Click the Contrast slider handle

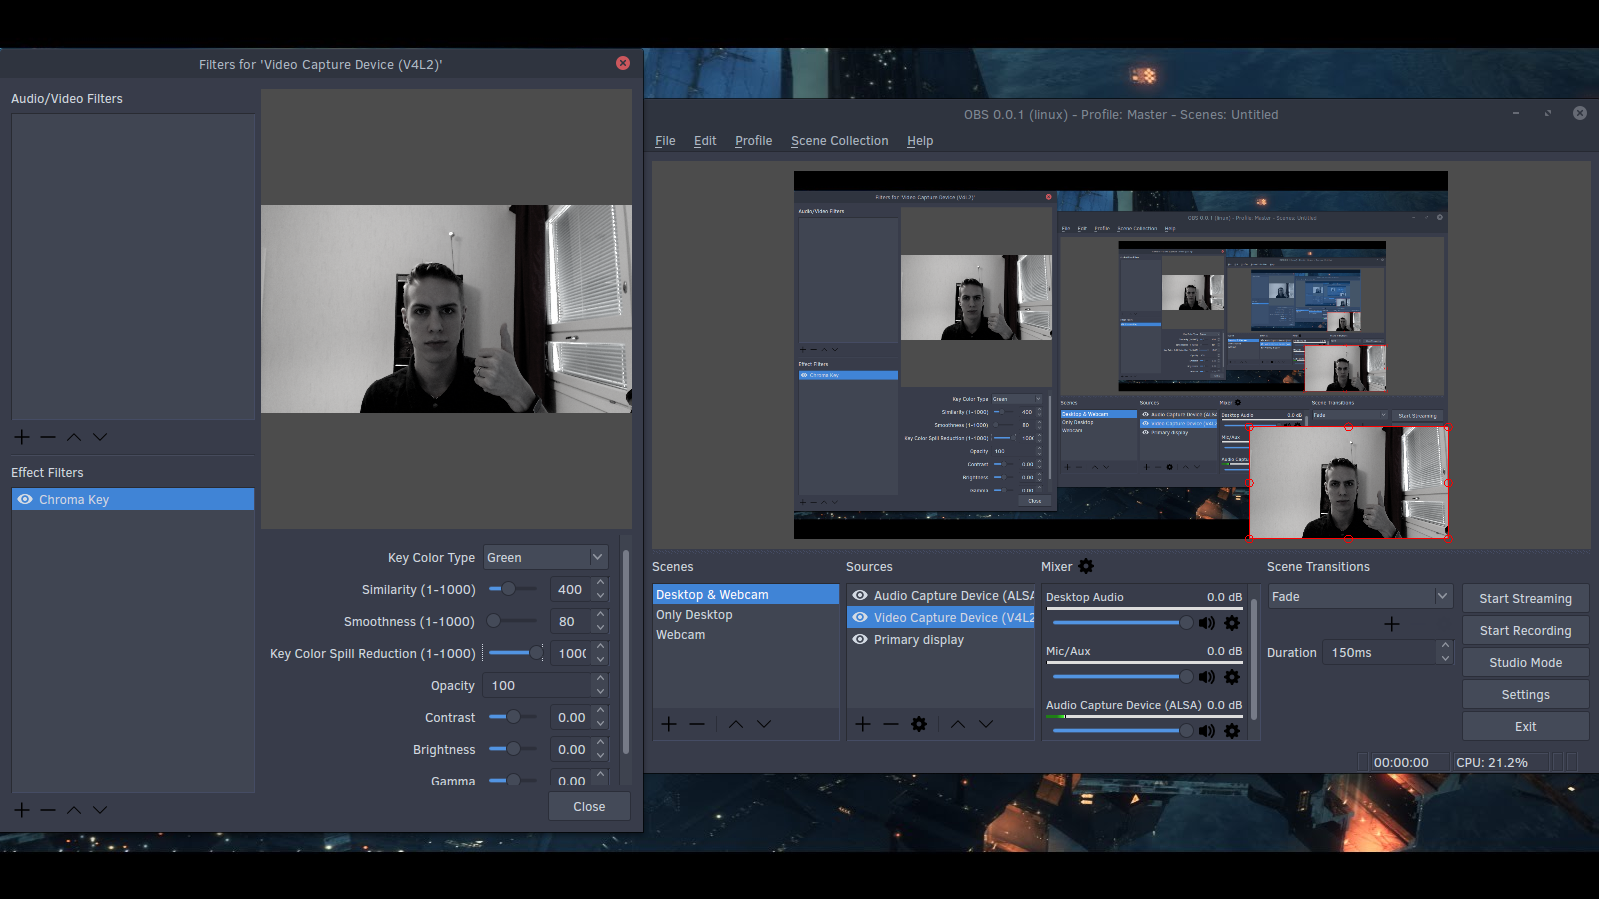point(513,717)
